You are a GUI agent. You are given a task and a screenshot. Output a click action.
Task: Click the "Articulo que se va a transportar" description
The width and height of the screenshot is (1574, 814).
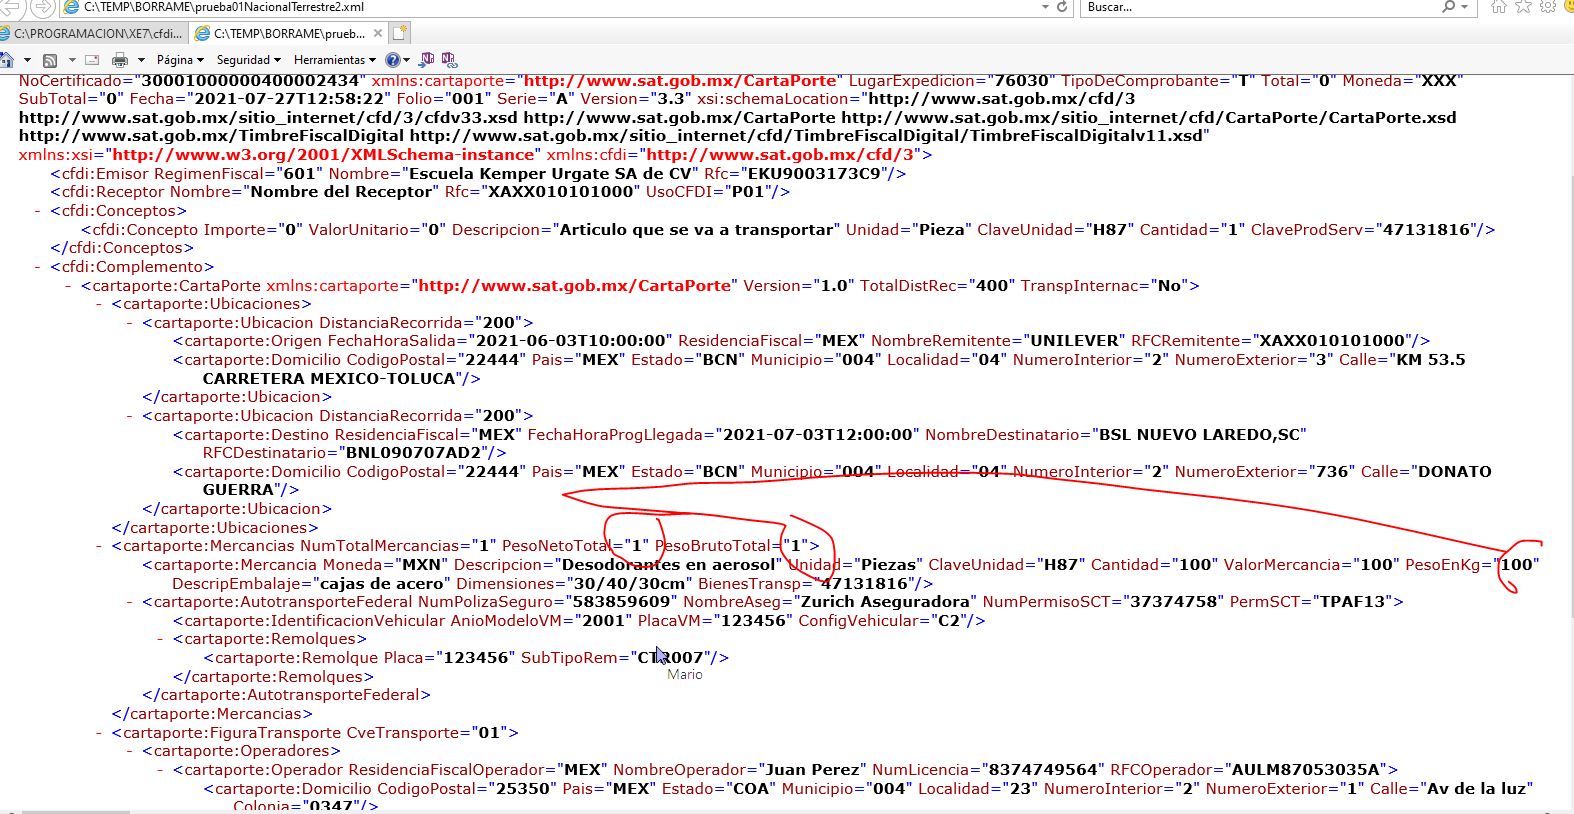coord(696,230)
